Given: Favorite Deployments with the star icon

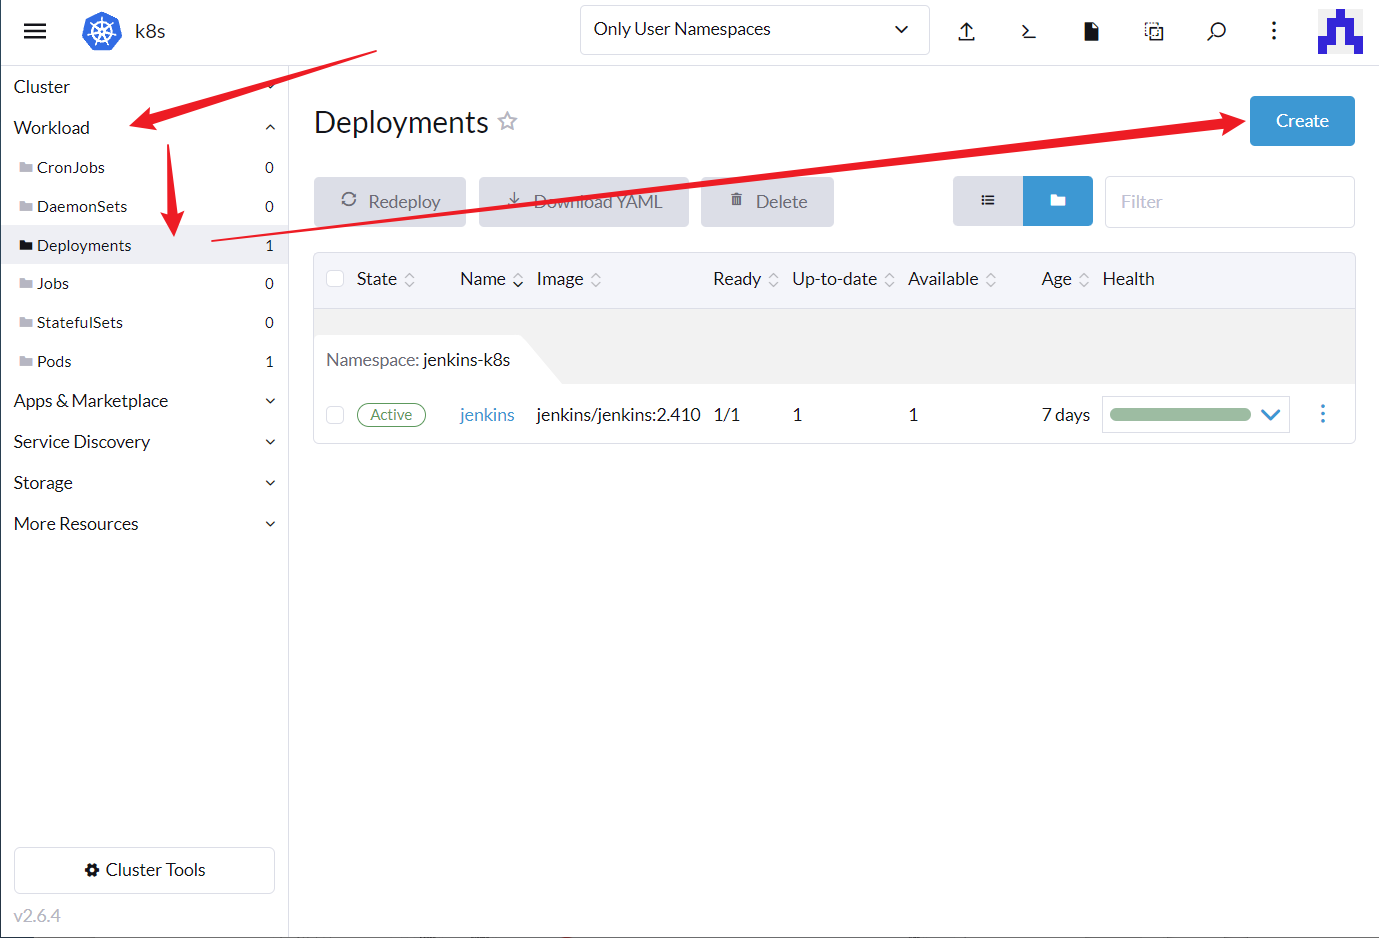Looking at the screenshot, I should click(508, 122).
